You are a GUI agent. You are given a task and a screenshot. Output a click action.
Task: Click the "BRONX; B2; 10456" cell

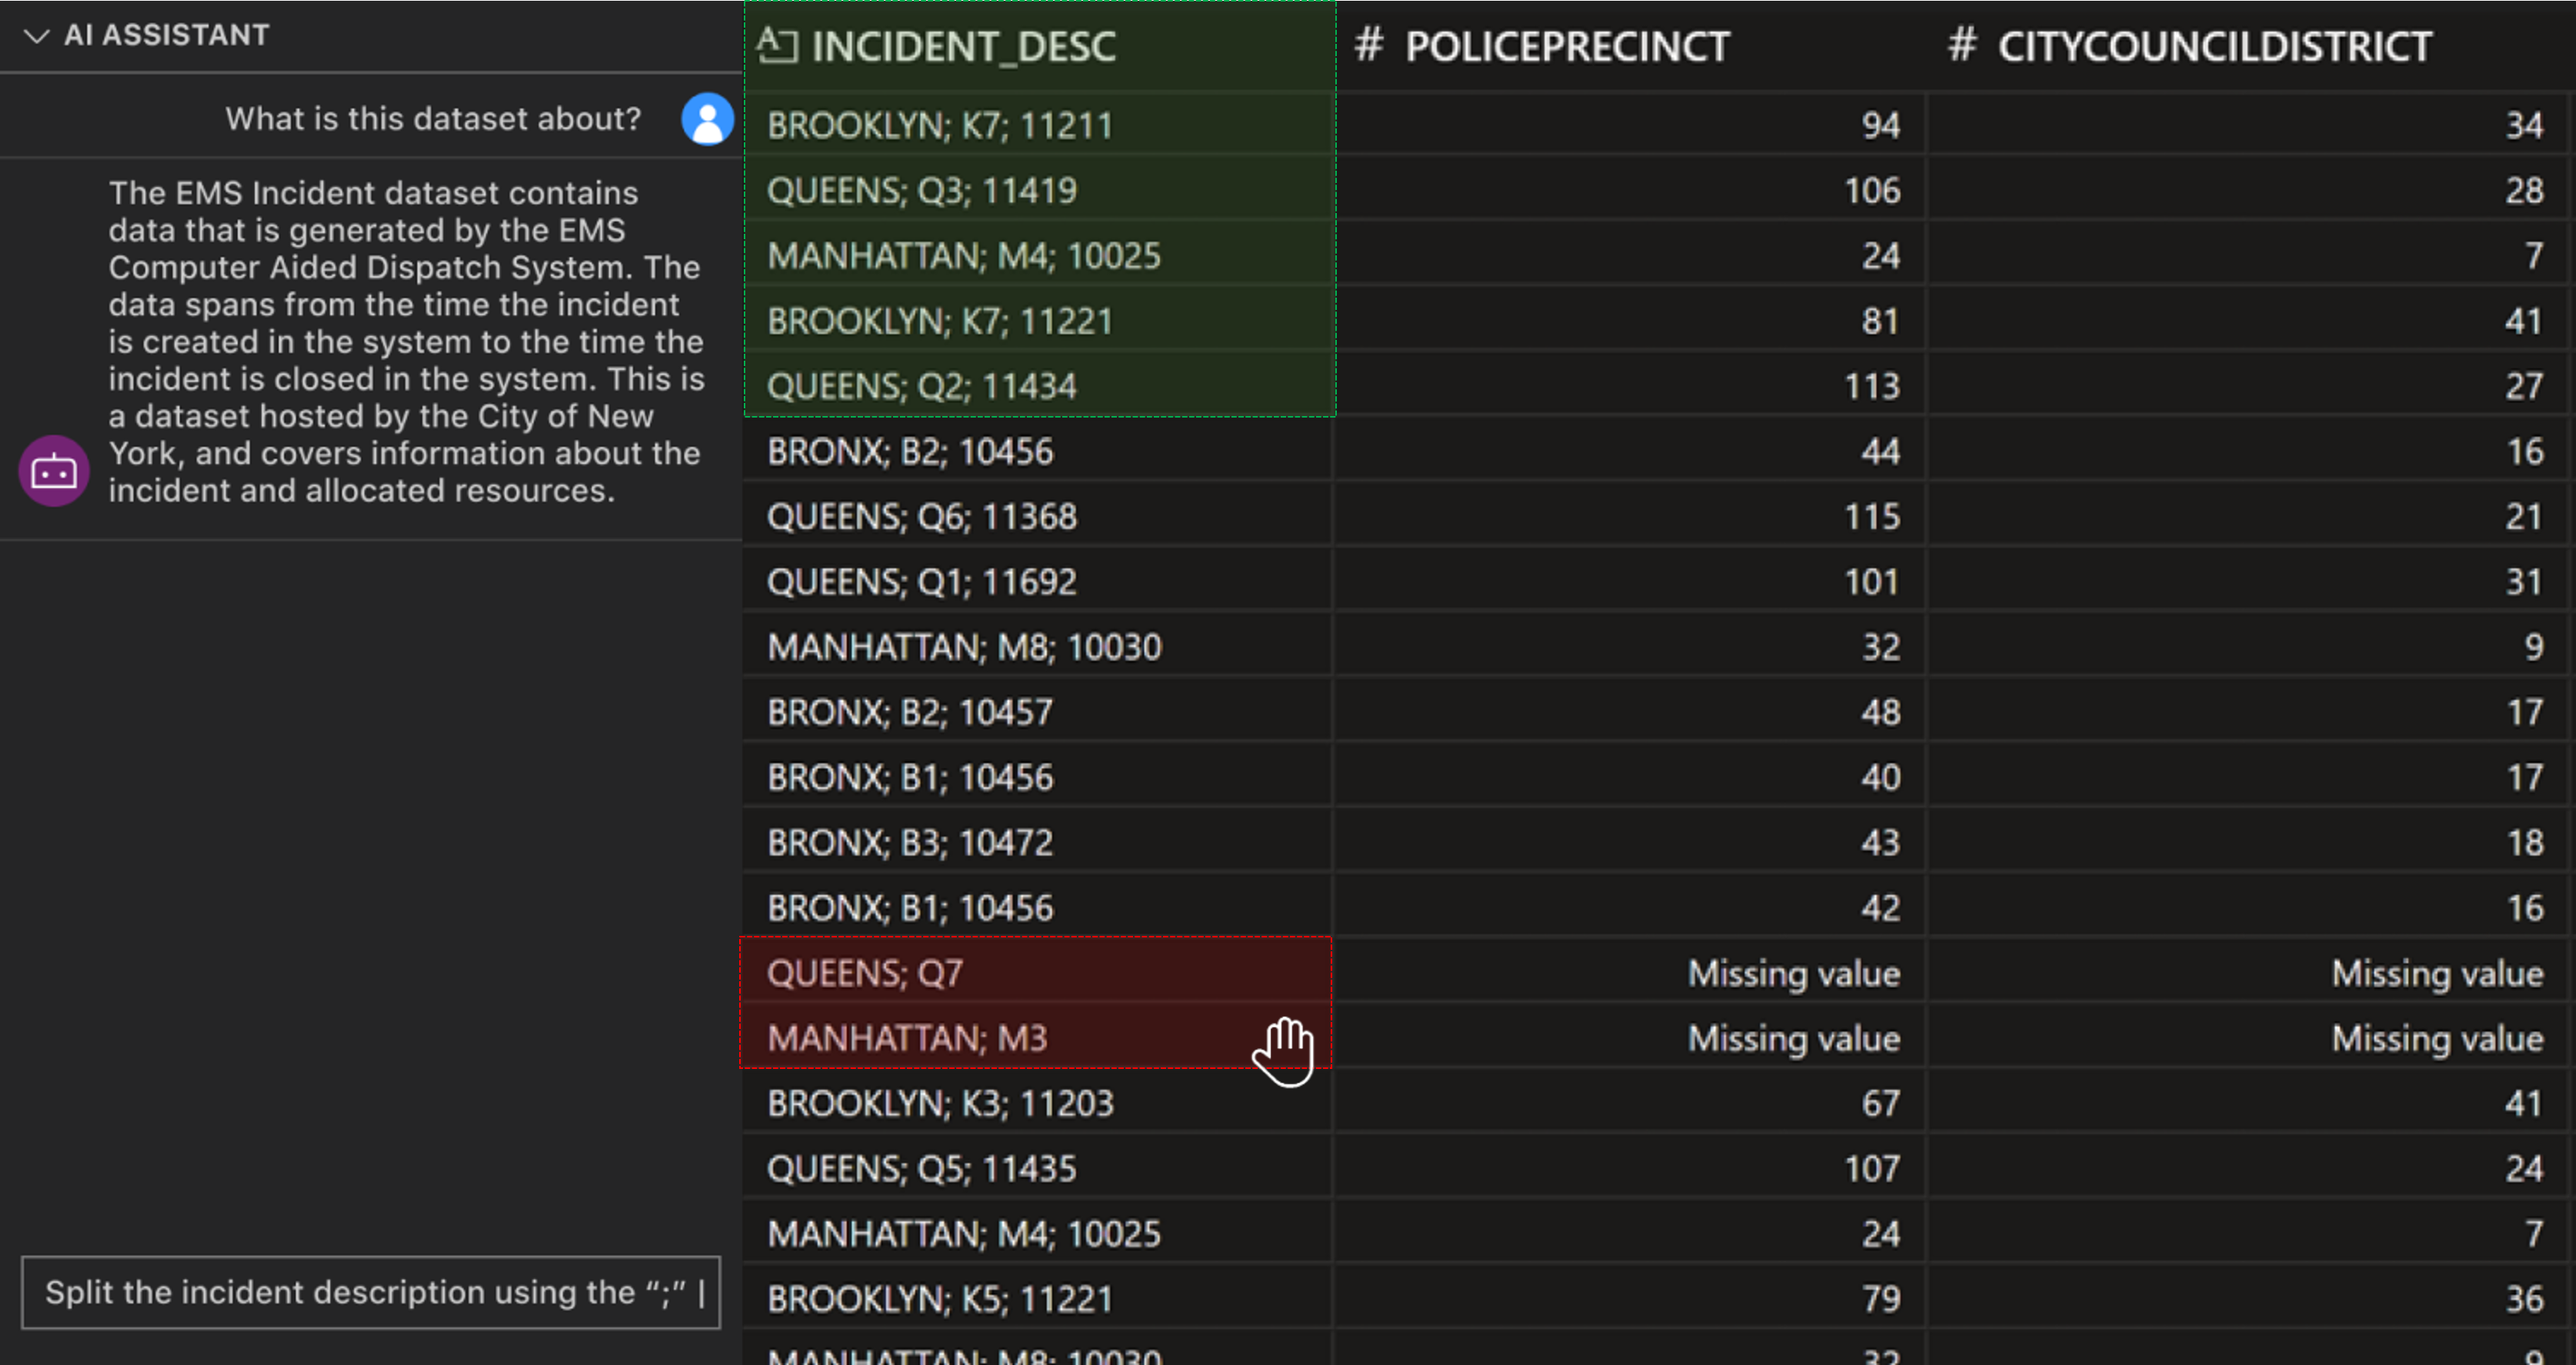click(x=909, y=452)
